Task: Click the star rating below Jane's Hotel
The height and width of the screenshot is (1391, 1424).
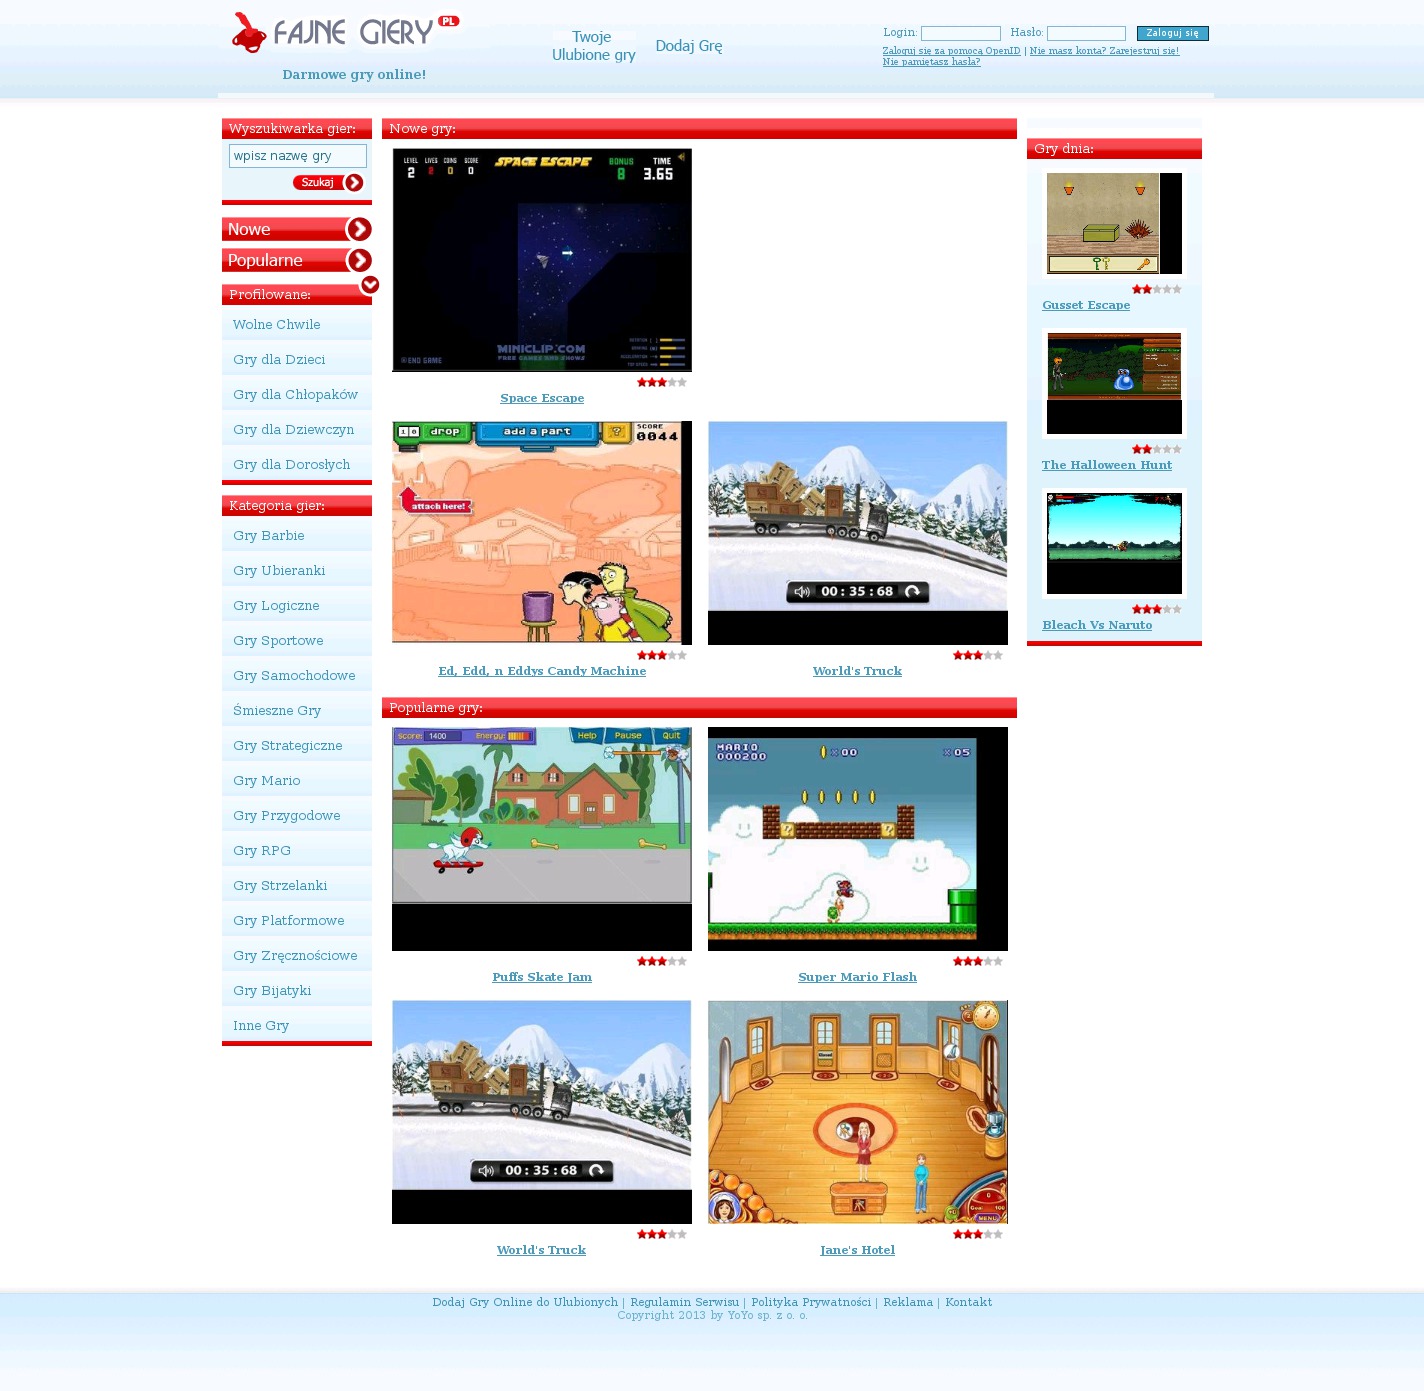Action: (x=977, y=1235)
